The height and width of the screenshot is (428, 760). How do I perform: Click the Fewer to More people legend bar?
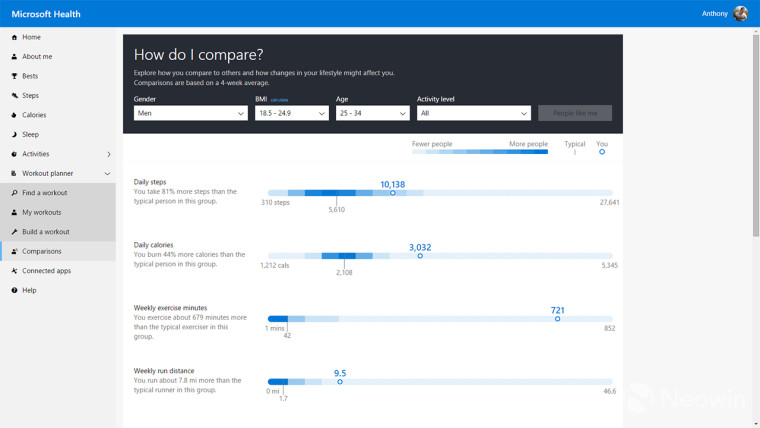coord(480,152)
